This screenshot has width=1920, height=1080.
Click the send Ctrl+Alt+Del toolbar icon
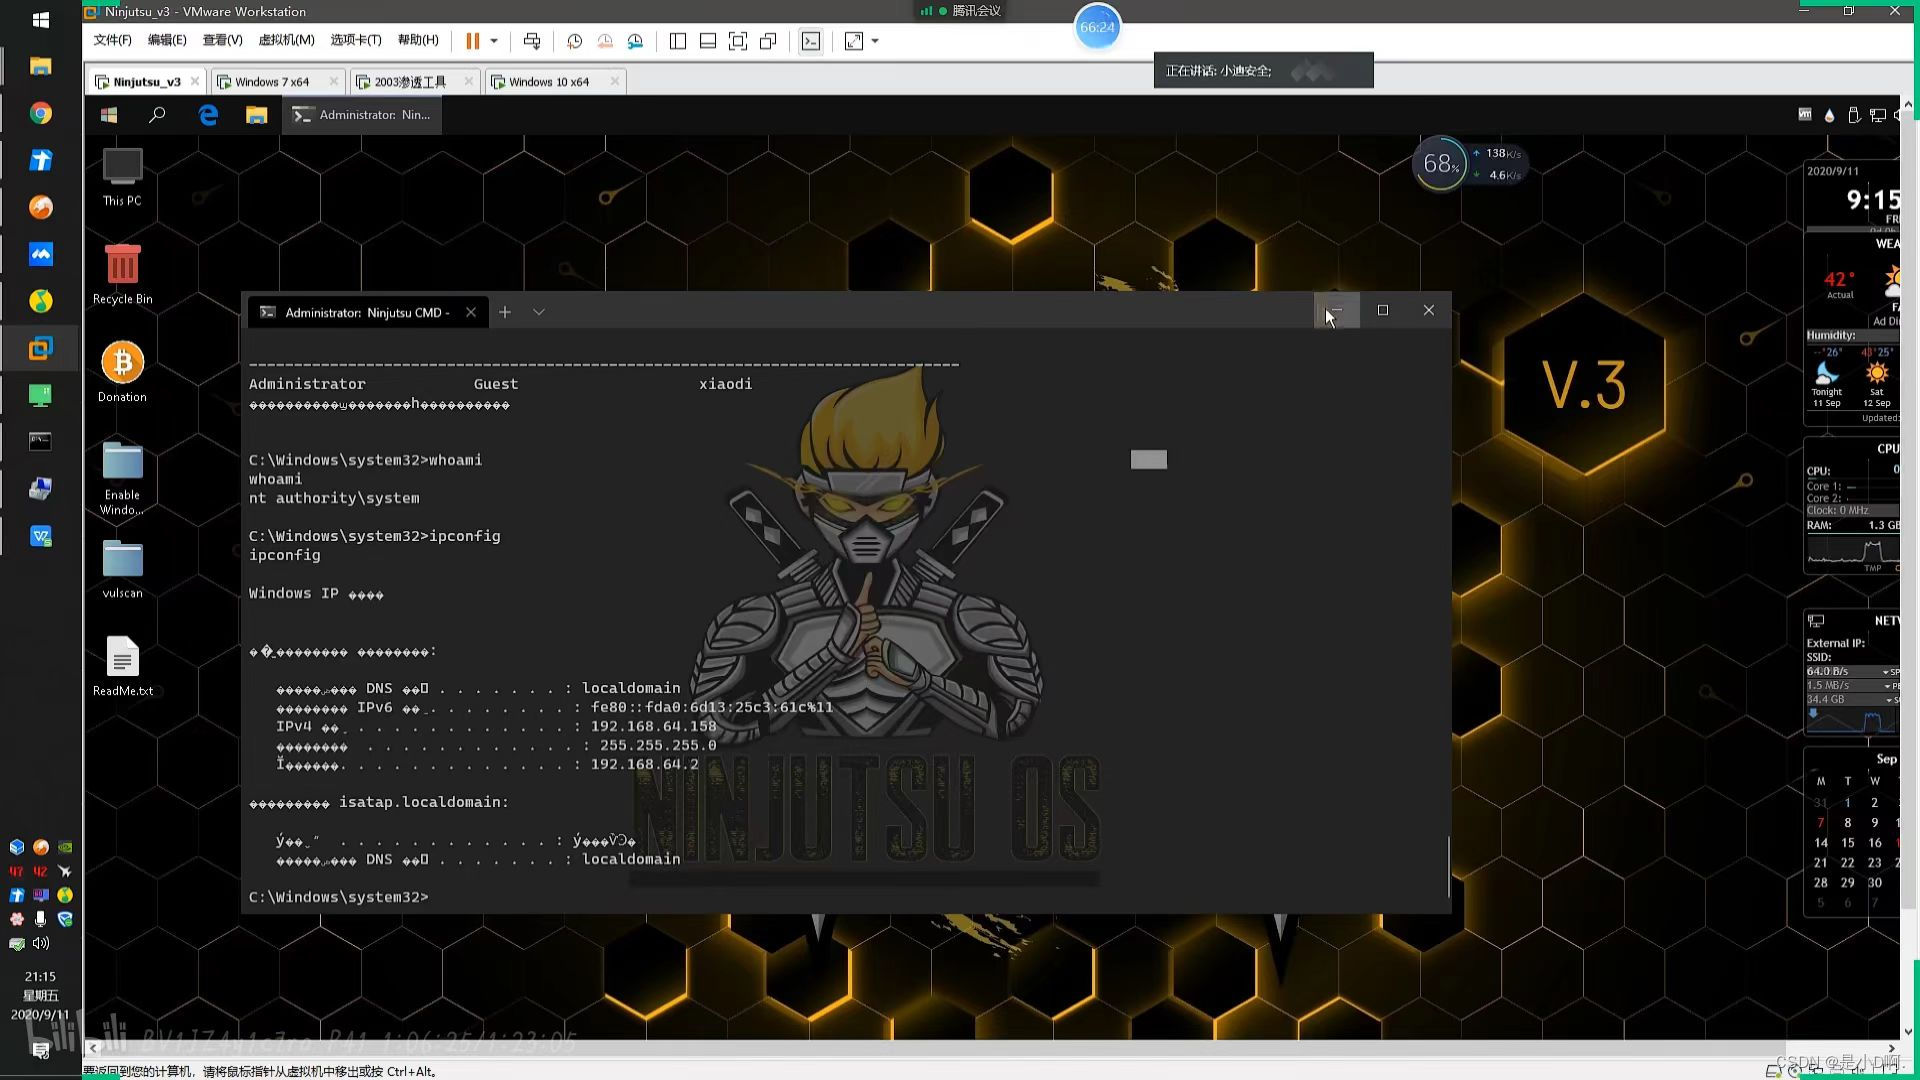[x=532, y=41]
